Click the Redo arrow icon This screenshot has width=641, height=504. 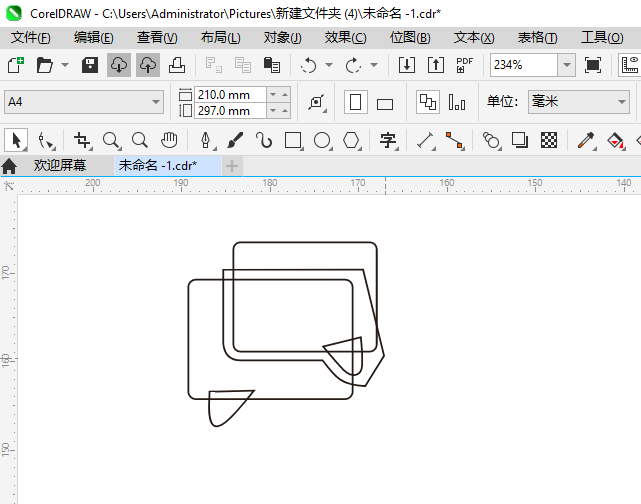point(353,65)
